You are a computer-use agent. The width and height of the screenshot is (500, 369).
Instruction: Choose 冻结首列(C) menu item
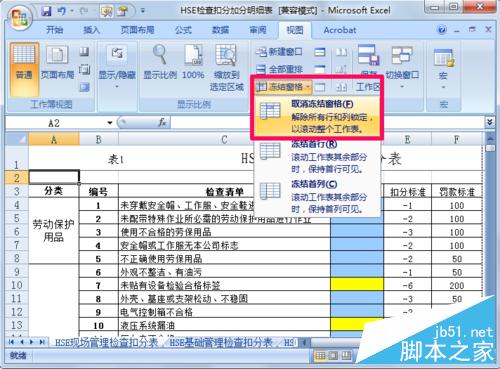(x=317, y=196)
